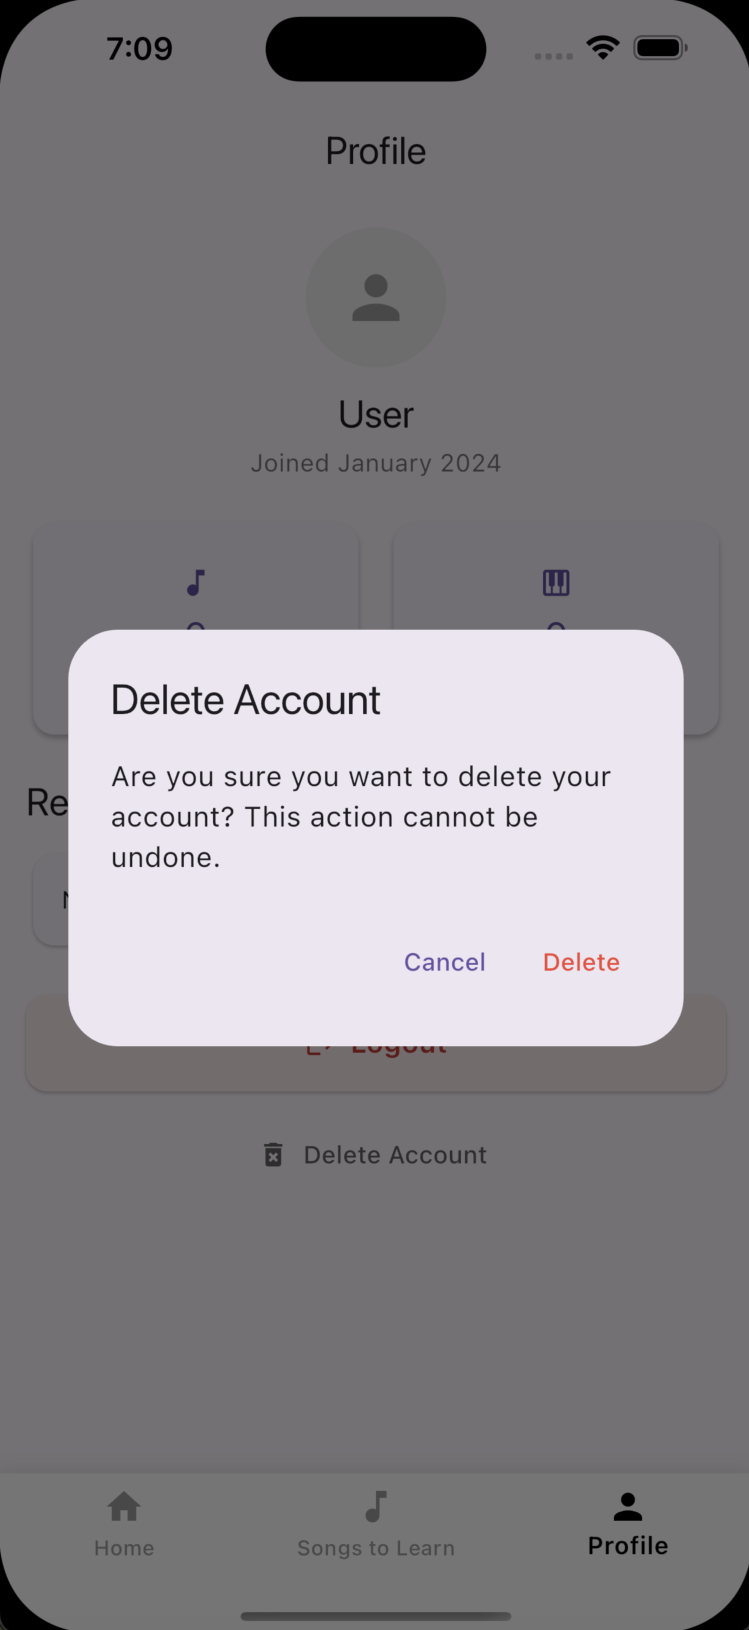
Task: Cancel the account deletion dialog
Action: [445, 962]
